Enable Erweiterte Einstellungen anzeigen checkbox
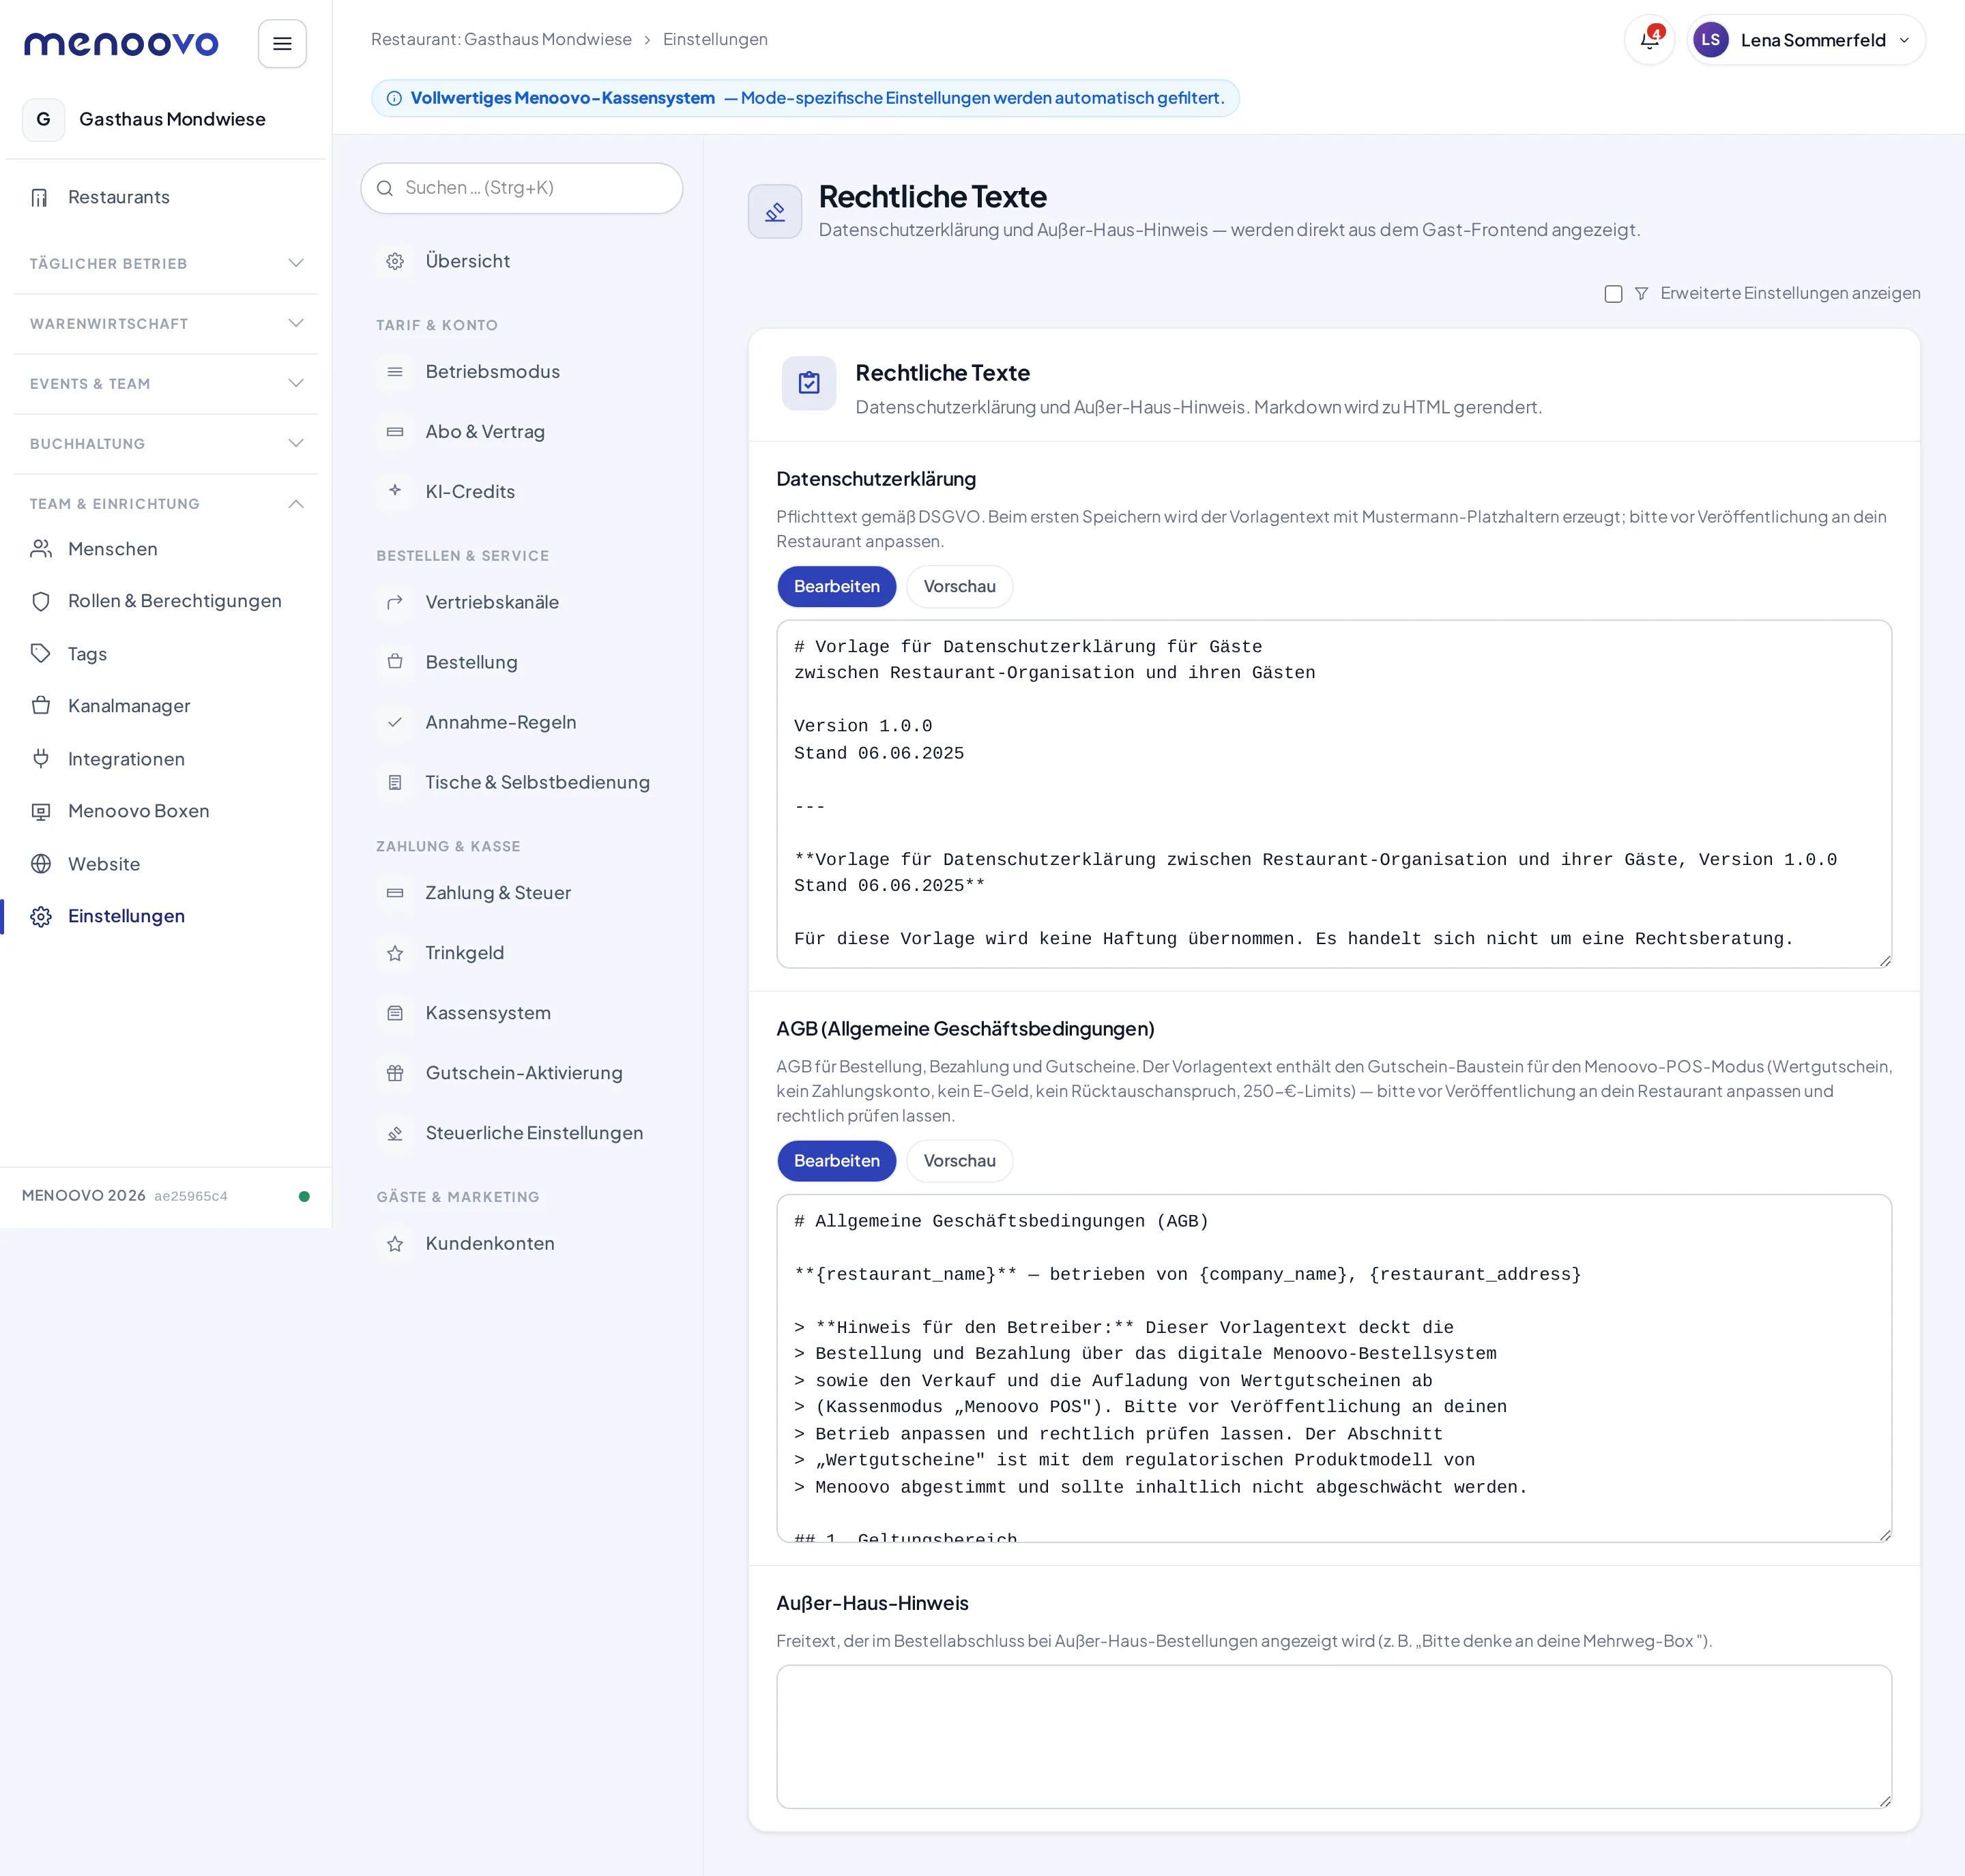Viewport: 1965px width, 1876px height. [x=1613, y=293]
